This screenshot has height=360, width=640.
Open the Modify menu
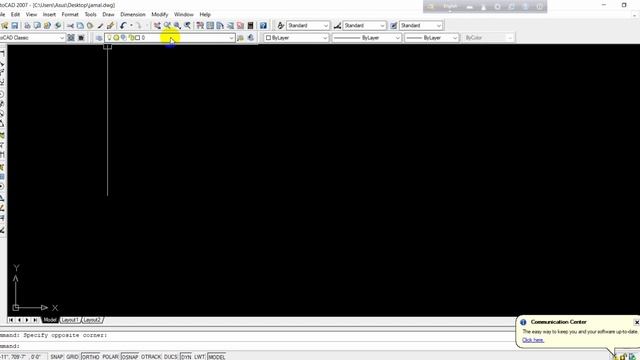pos(160,14)
